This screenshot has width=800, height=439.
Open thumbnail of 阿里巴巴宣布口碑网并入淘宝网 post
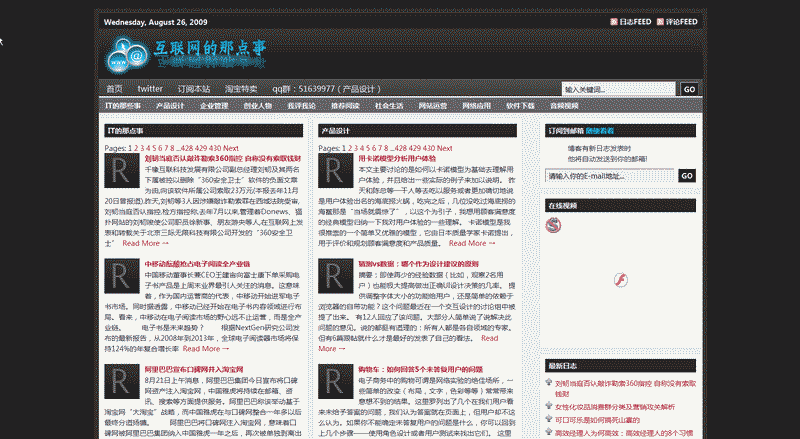(122, 381)
